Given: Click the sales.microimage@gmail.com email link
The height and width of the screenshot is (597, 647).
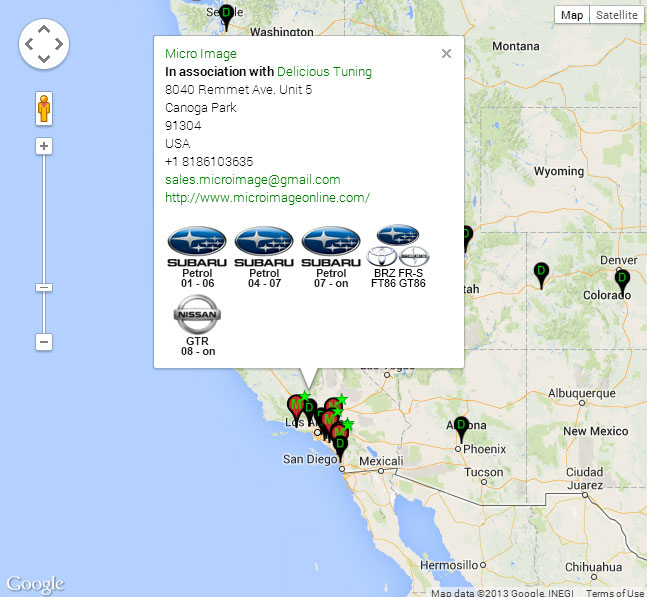Looking at the screenshot, I should pos(253,180).
